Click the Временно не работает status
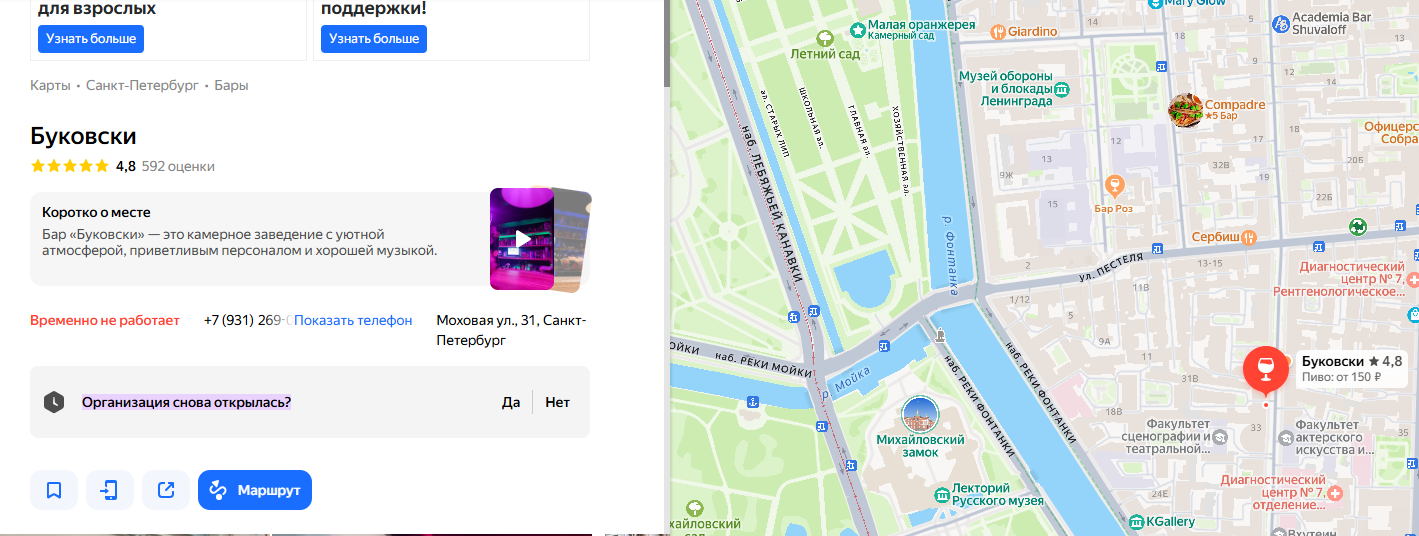Image resolution: width=1419 pixels, height=536 pixels. (x=105, y=320)
